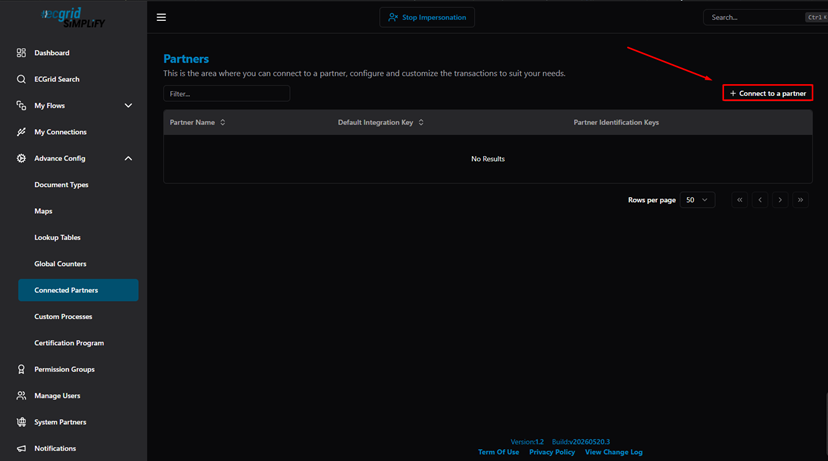Open System Partners page
Viewport: 828px width, 461px height.
click(60, 422)
